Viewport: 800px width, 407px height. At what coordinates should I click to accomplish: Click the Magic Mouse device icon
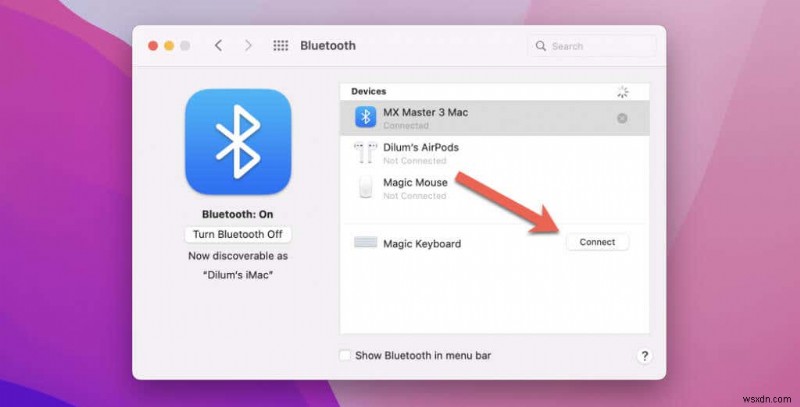366,188
